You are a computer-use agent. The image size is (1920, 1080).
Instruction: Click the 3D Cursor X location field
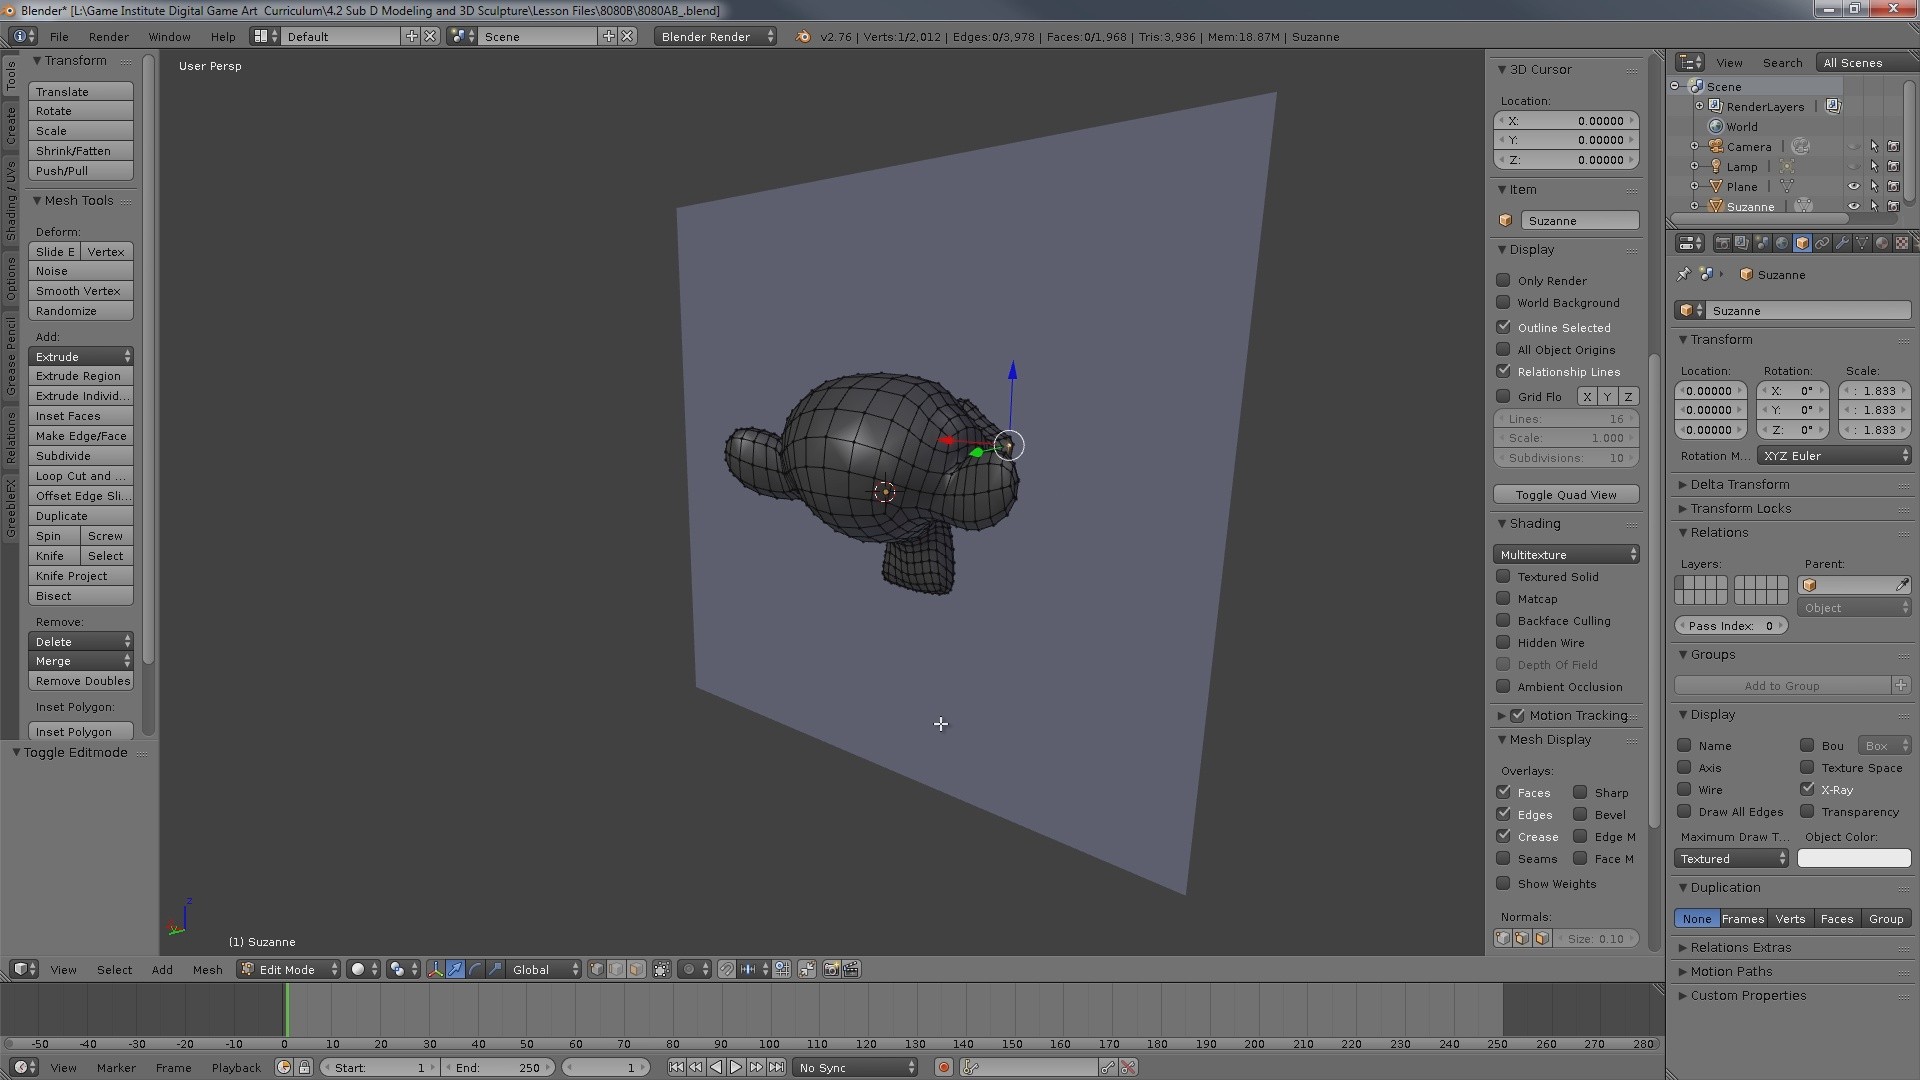(x=1566, y=121)
